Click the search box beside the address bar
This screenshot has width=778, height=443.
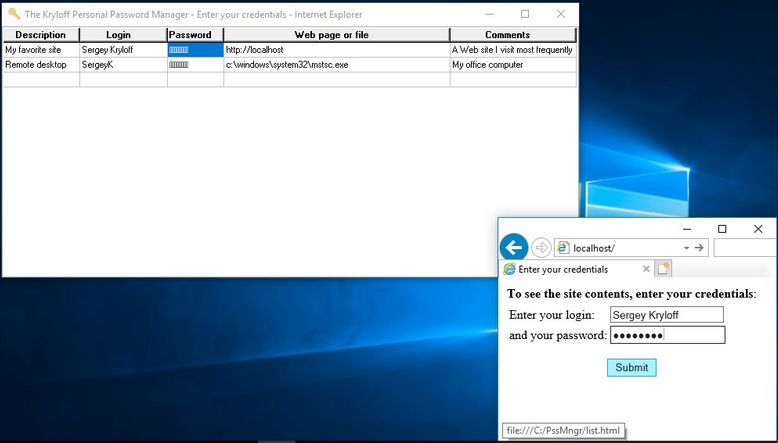point(745,248)
